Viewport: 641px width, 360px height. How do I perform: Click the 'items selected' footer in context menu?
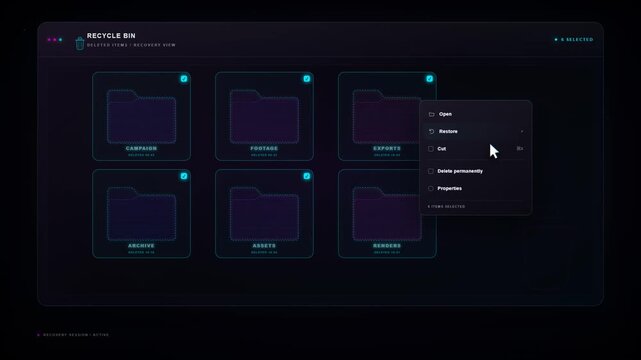click(446, 206)
